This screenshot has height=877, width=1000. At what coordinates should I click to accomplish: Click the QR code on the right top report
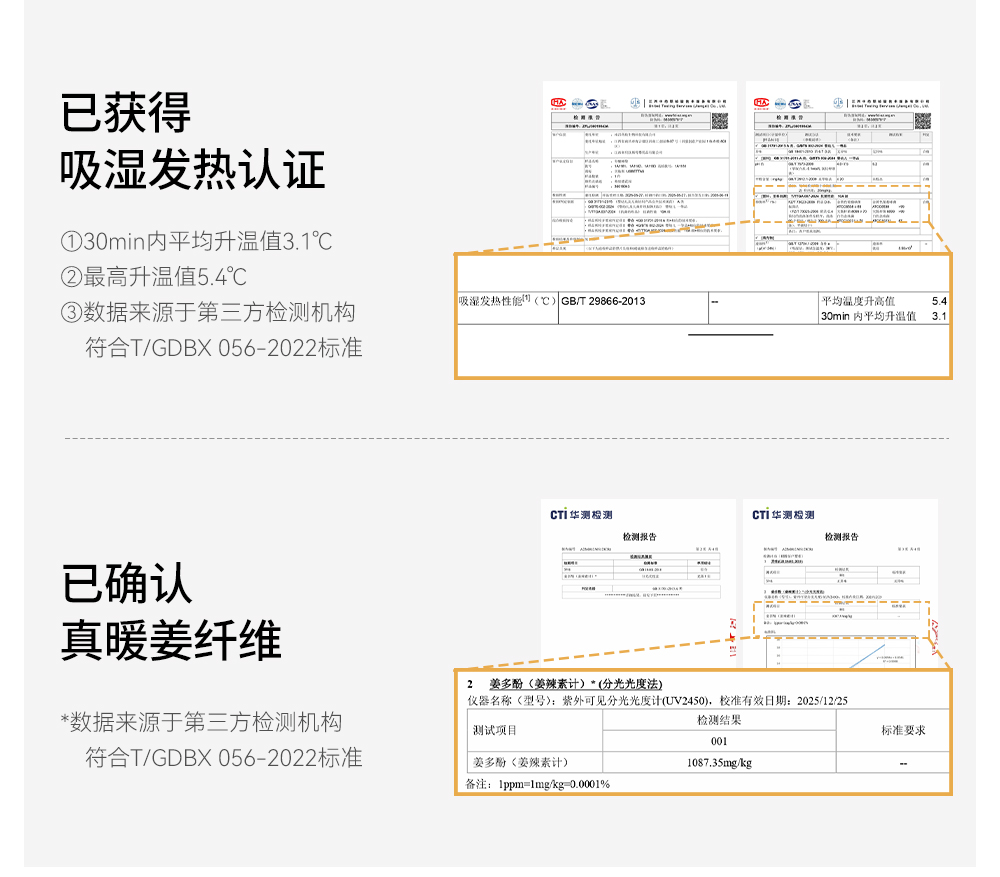pos(922,120)
